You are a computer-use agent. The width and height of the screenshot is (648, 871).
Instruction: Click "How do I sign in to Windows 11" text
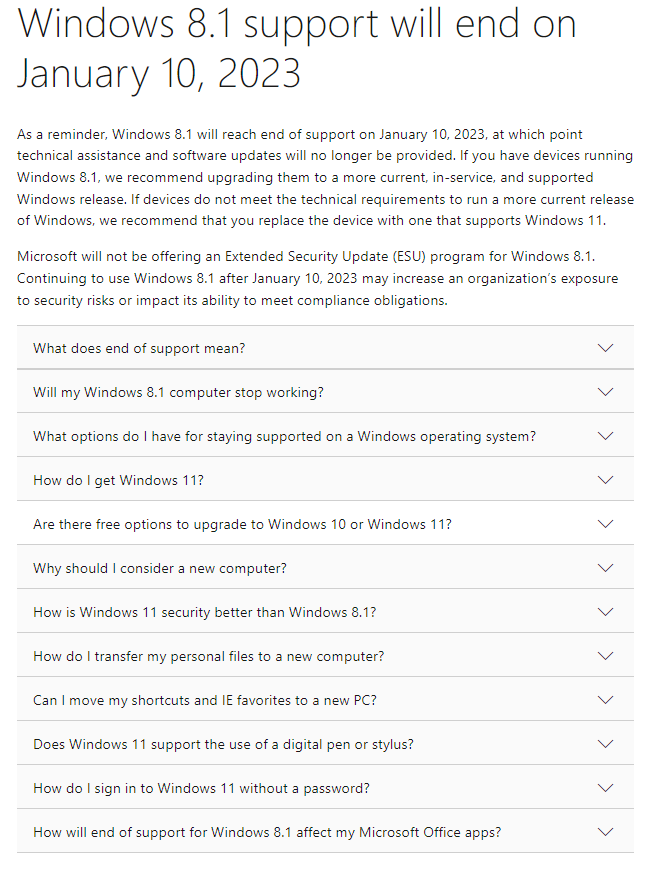(x=201, y=788)
